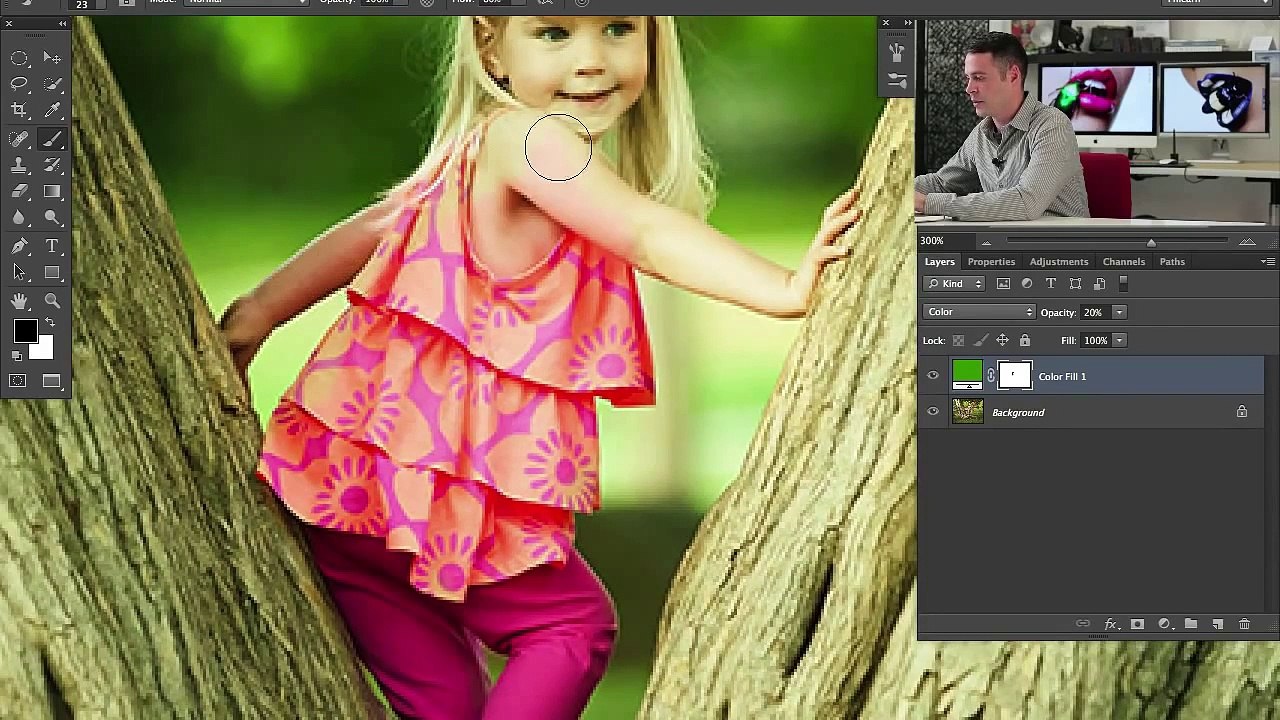
Task: Click the white background color swatch
Action: click(x=43, y=350)
